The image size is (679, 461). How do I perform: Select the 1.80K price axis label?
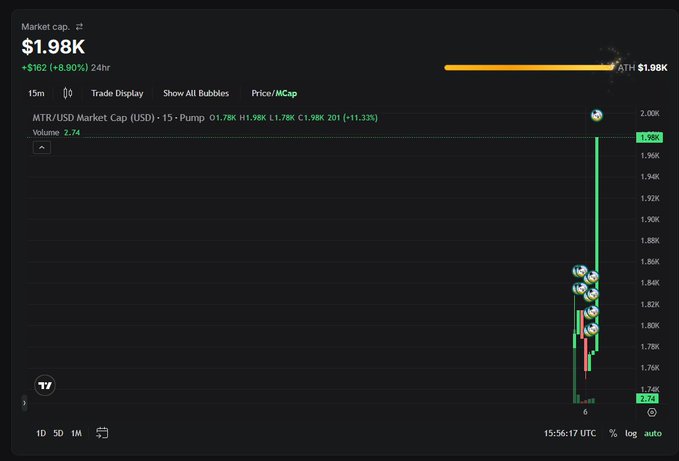tap(650, 326)
